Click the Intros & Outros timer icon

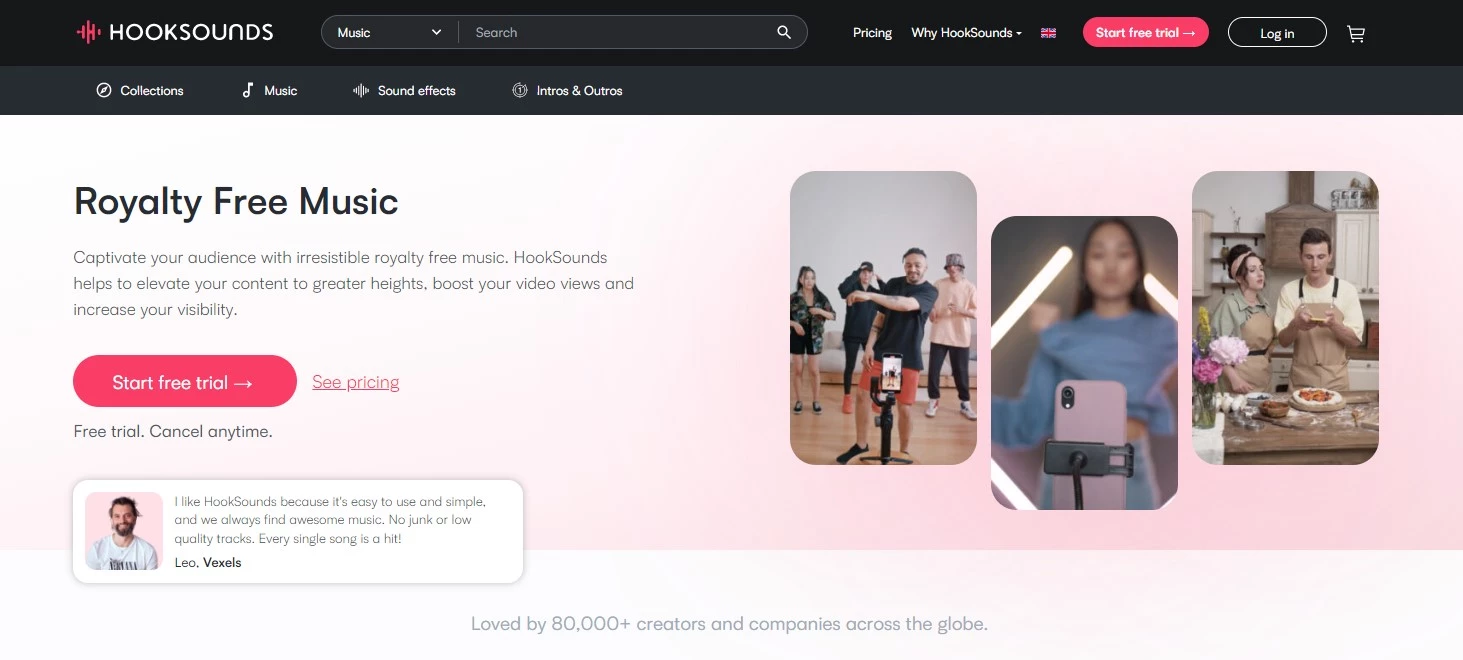[x=520, y=91]
